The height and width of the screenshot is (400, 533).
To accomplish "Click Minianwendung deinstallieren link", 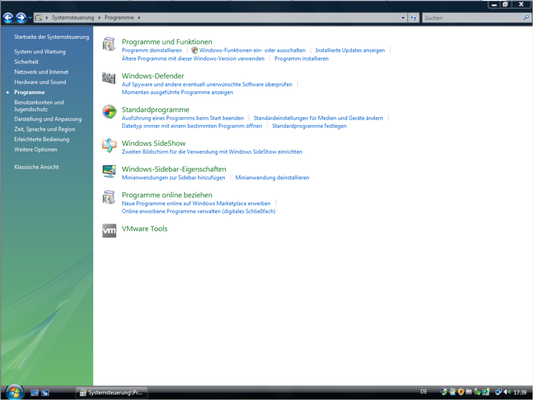I will pyautogui.click(x=272, y=177).
